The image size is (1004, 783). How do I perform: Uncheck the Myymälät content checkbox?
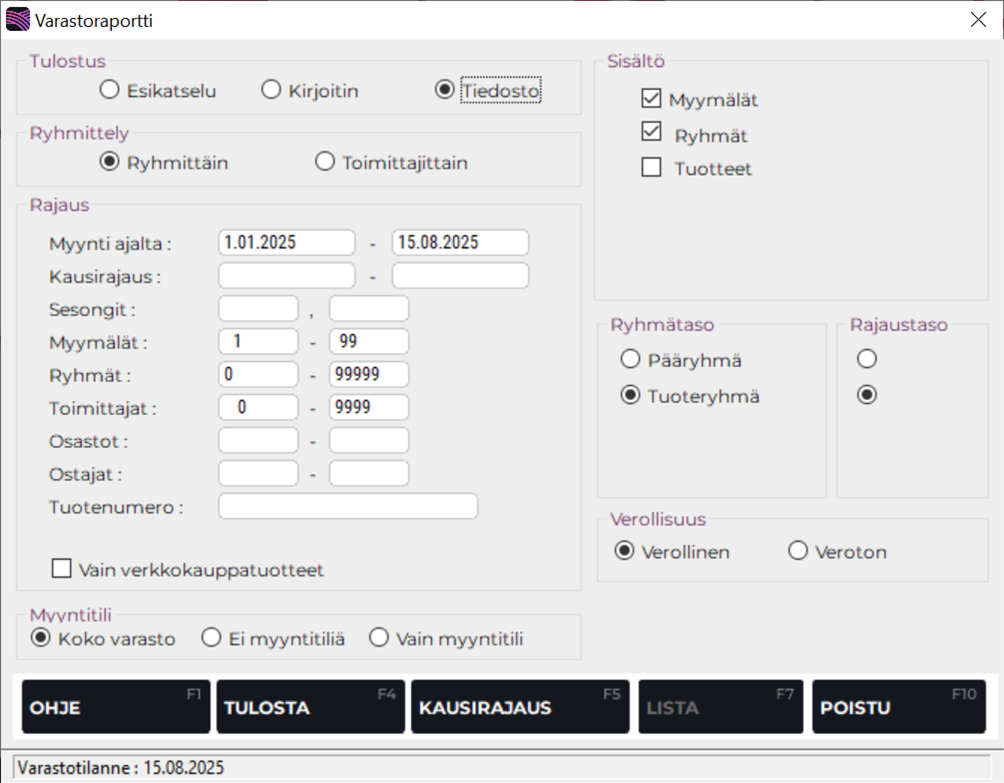pos(651,98)
